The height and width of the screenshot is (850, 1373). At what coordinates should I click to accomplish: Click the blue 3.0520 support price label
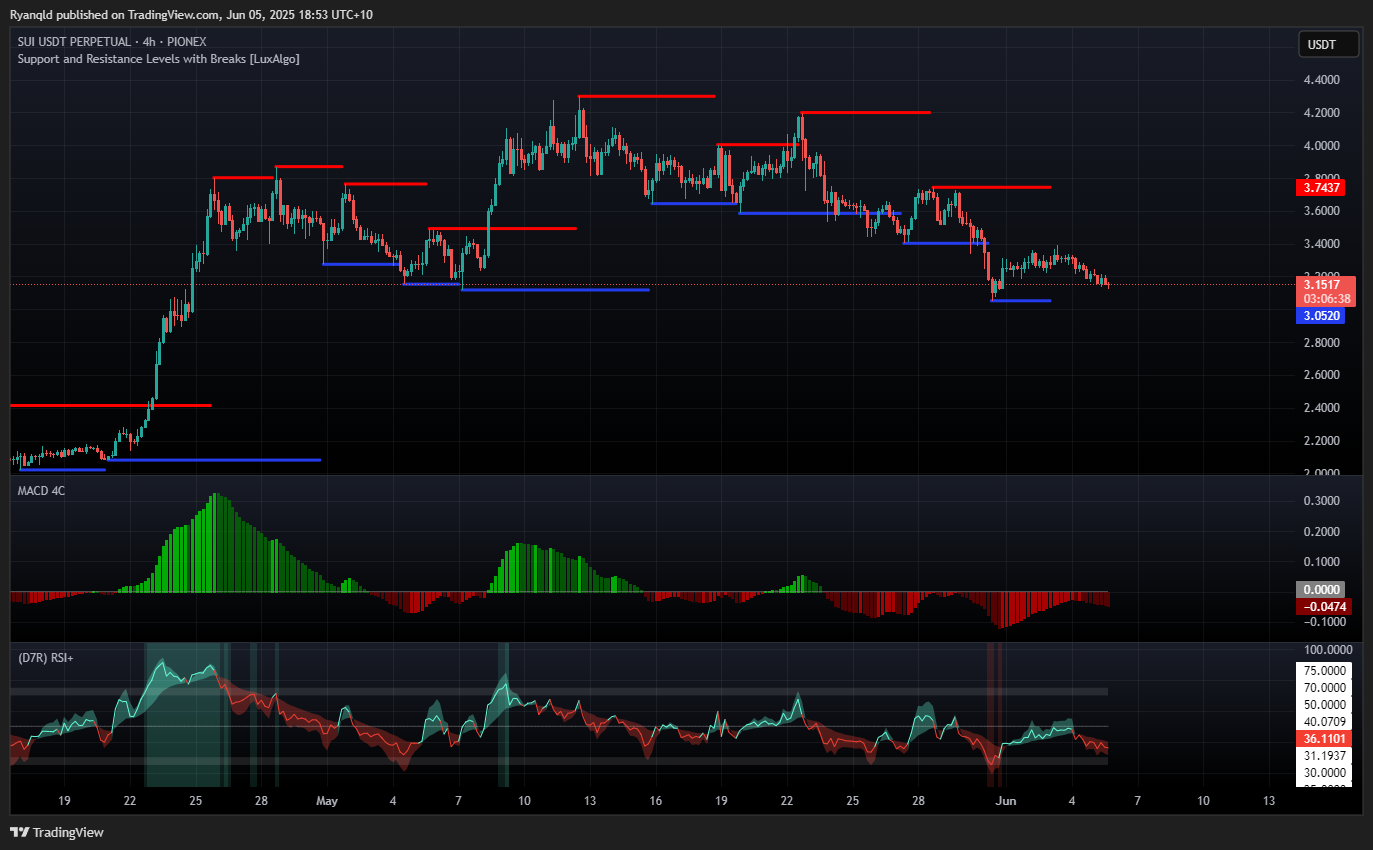(1322, 315)
